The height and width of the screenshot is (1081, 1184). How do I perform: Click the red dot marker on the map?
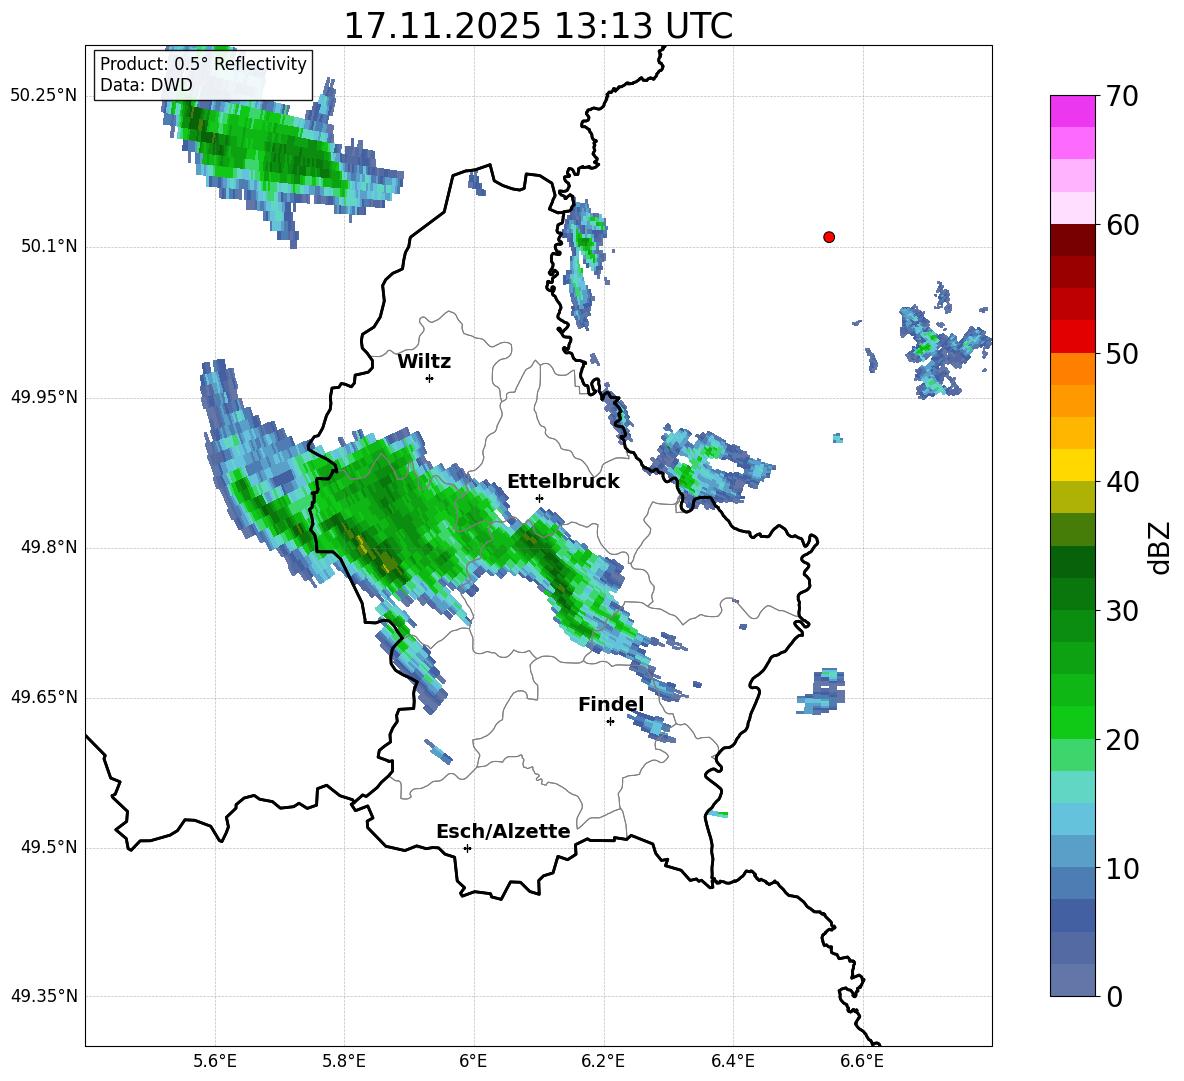pos(829,237)
